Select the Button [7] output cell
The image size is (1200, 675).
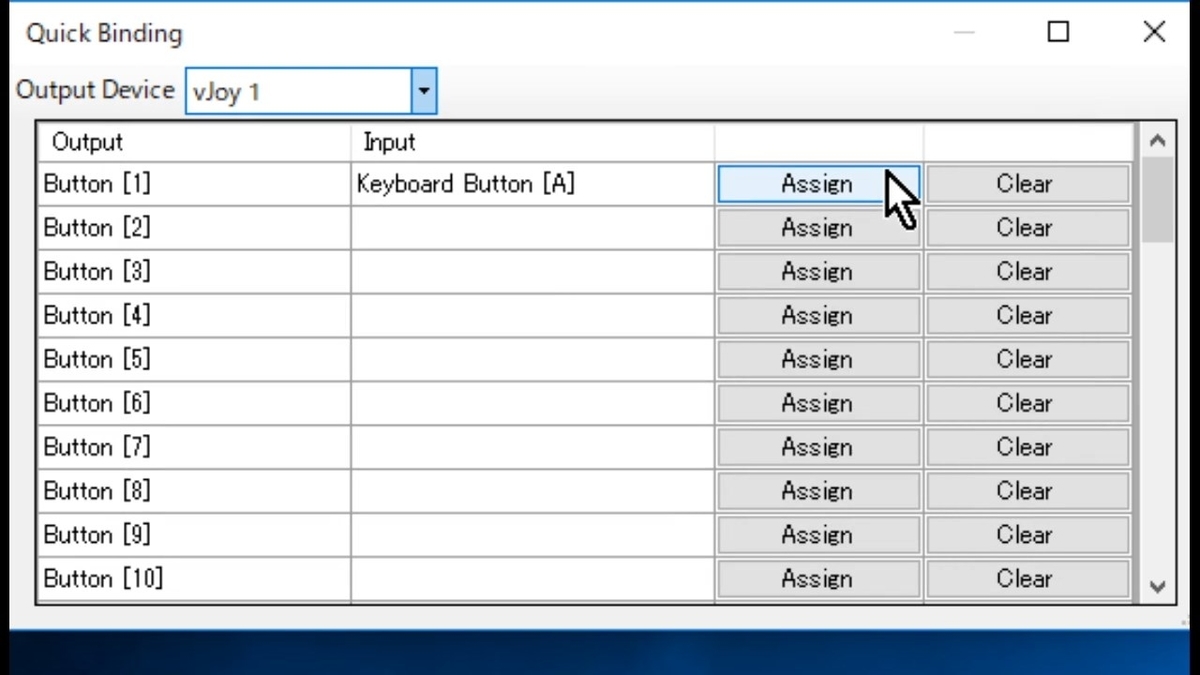(194, 448)
